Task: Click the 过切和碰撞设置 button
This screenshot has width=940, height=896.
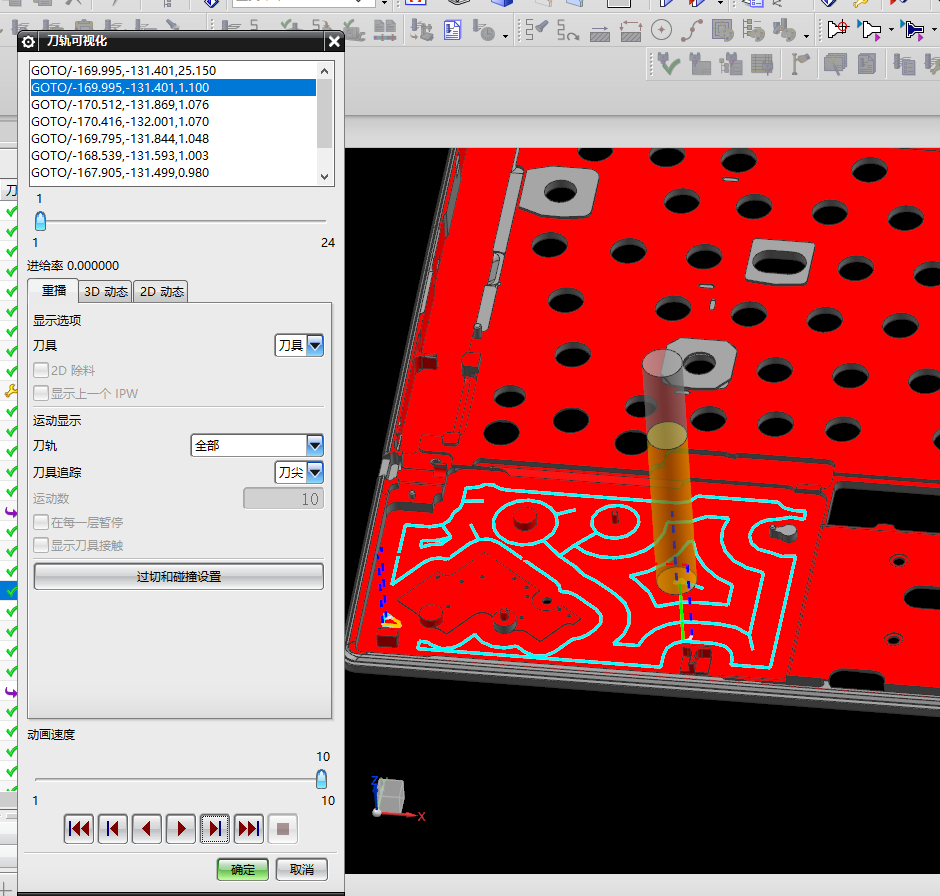Action: pos(179,577)
